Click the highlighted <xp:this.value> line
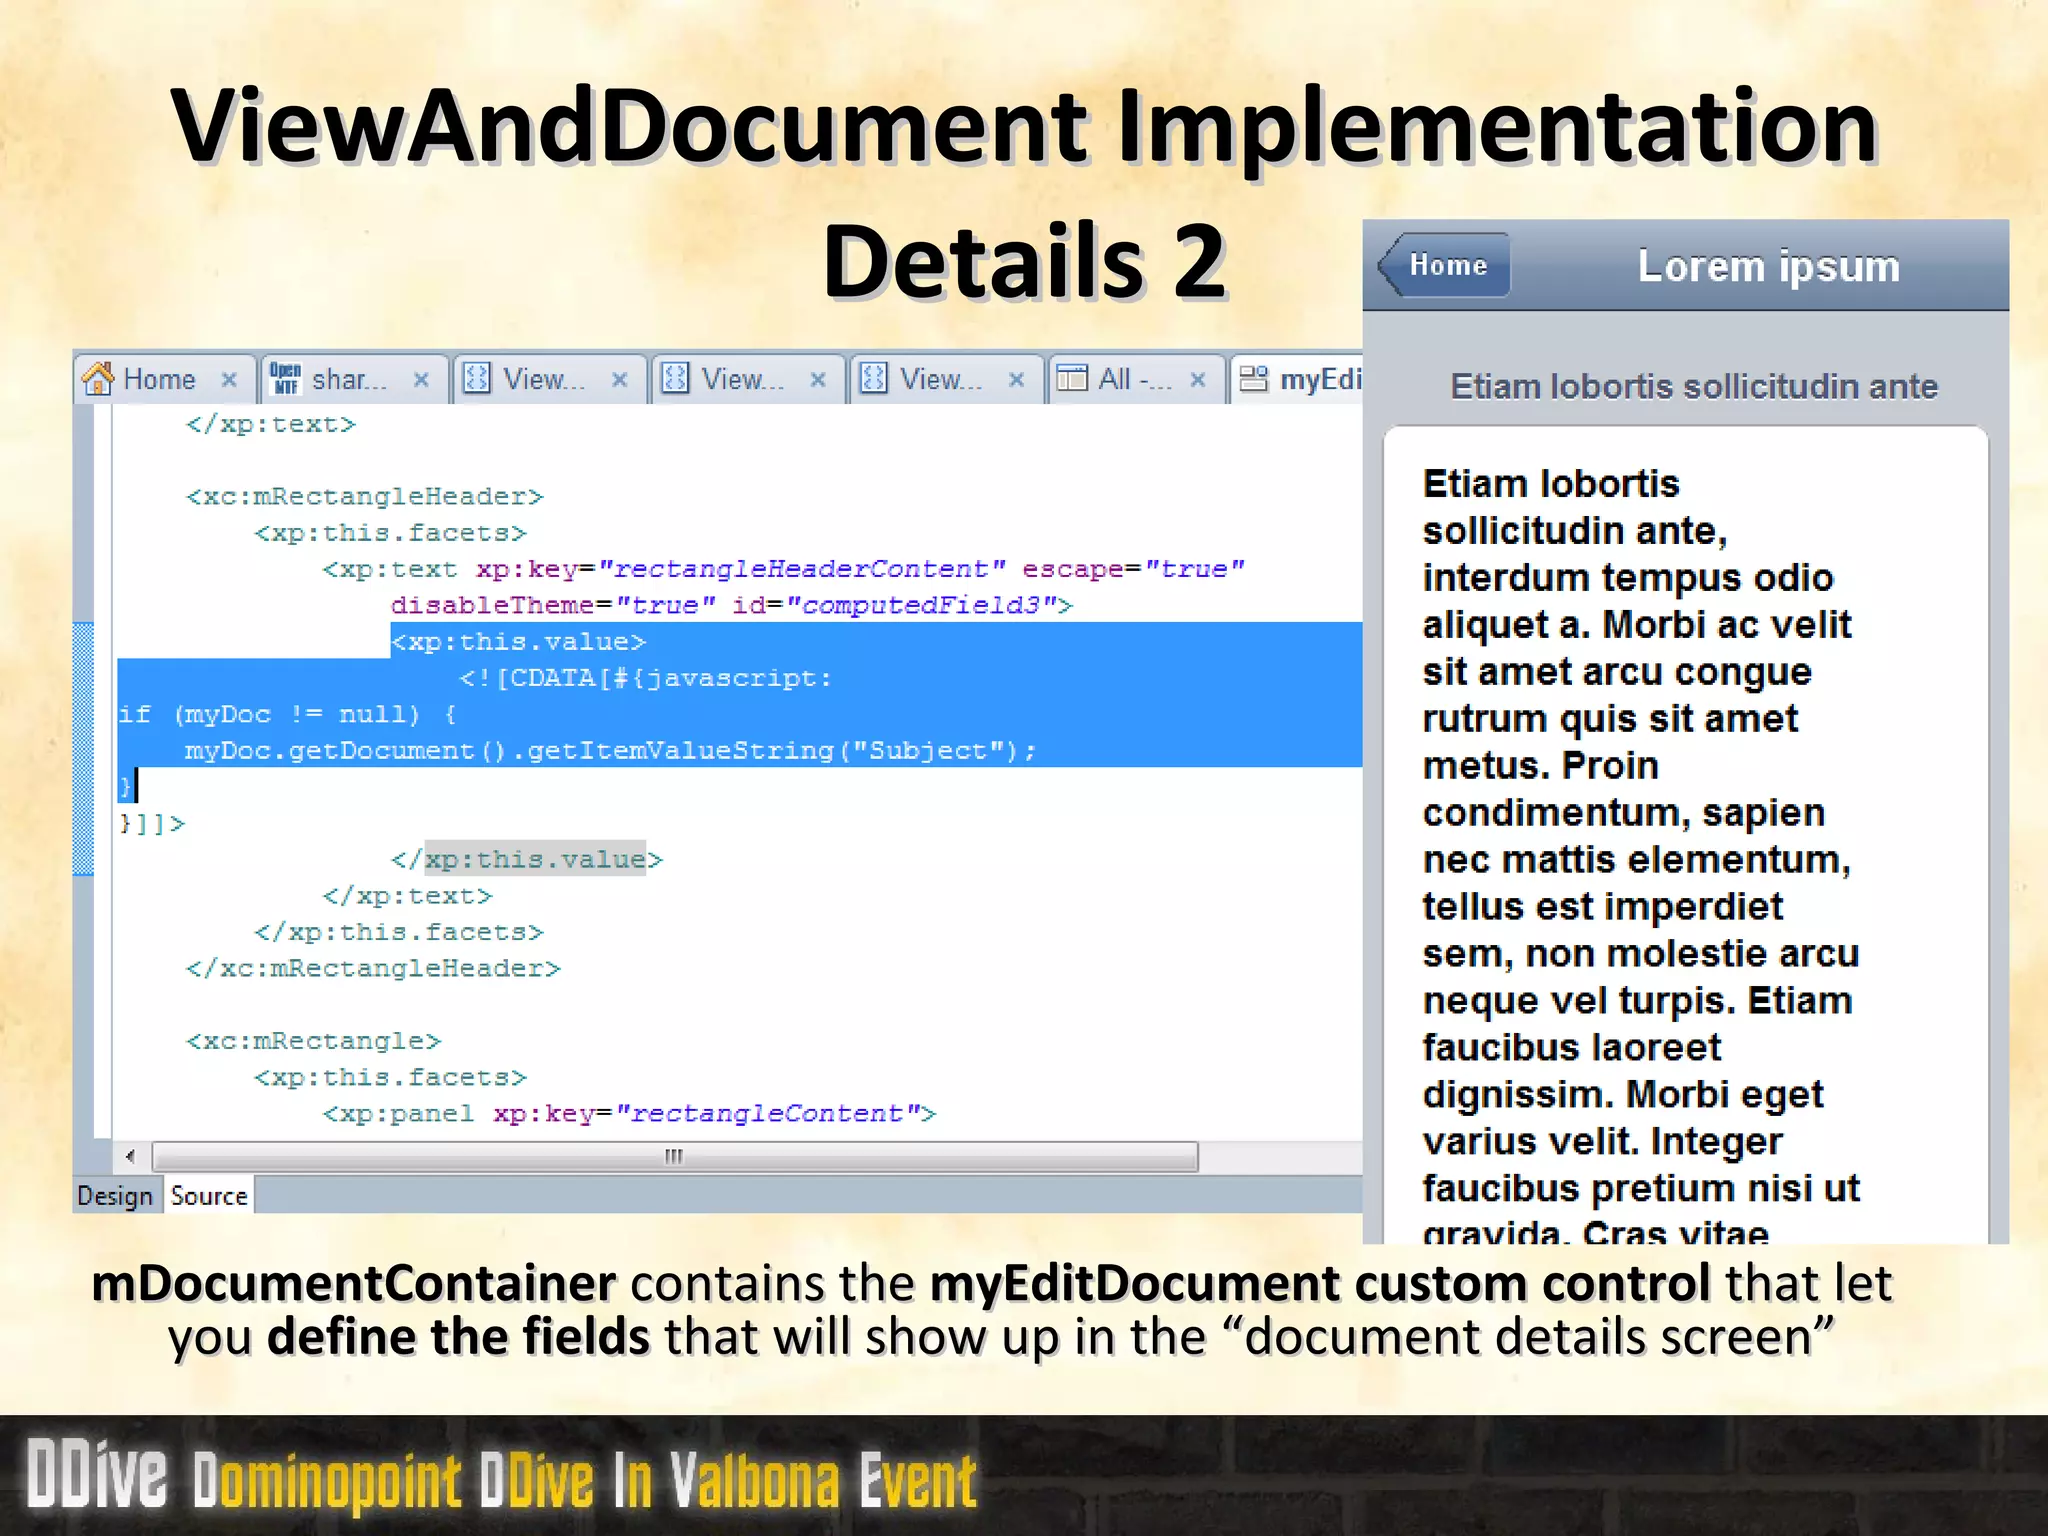 pyautogui.click(x=518, y=641)
